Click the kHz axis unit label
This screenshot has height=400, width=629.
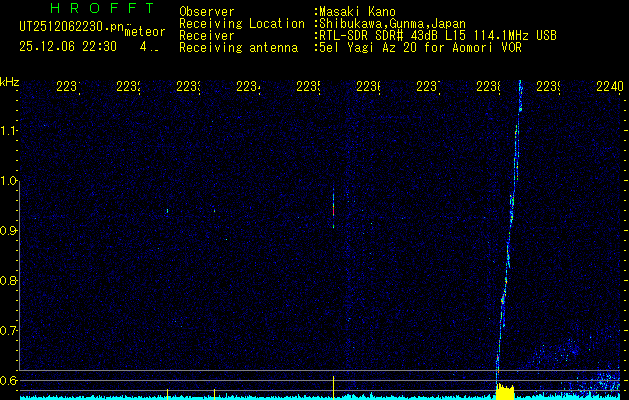click(9, 82)
